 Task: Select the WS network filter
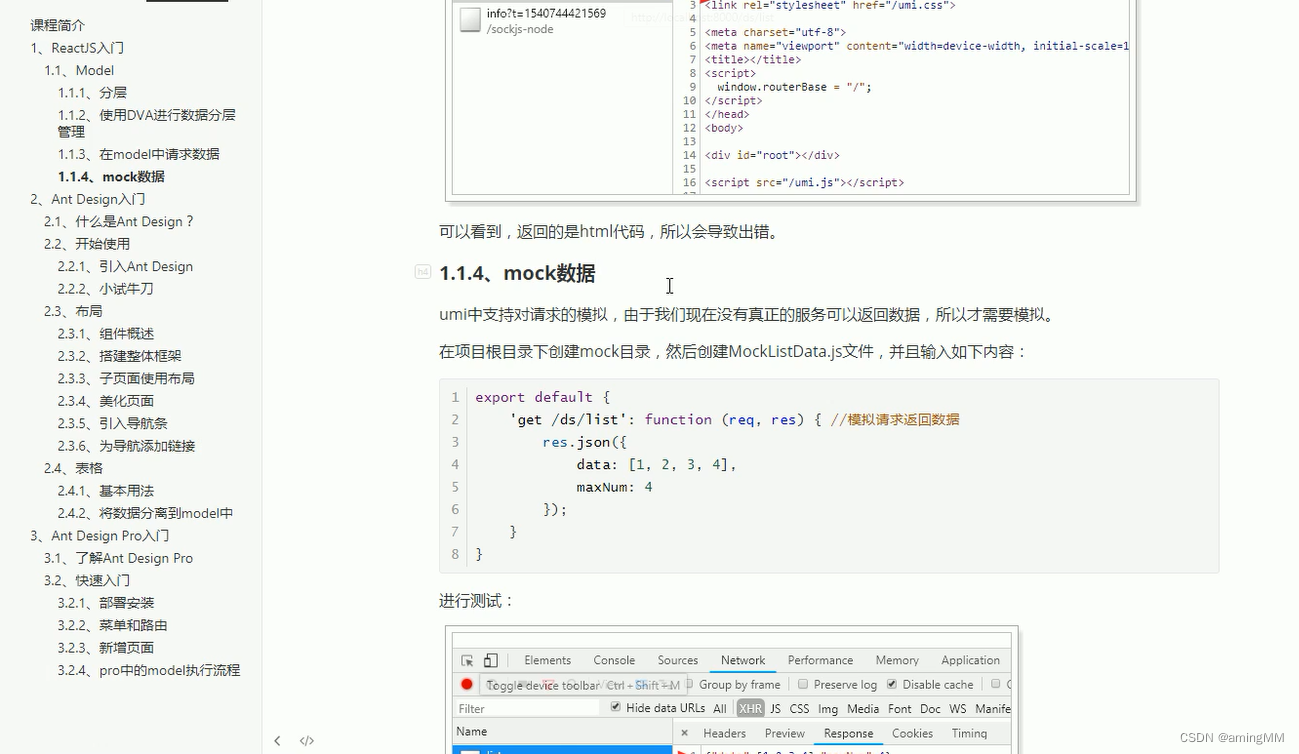tap(958, 708)
